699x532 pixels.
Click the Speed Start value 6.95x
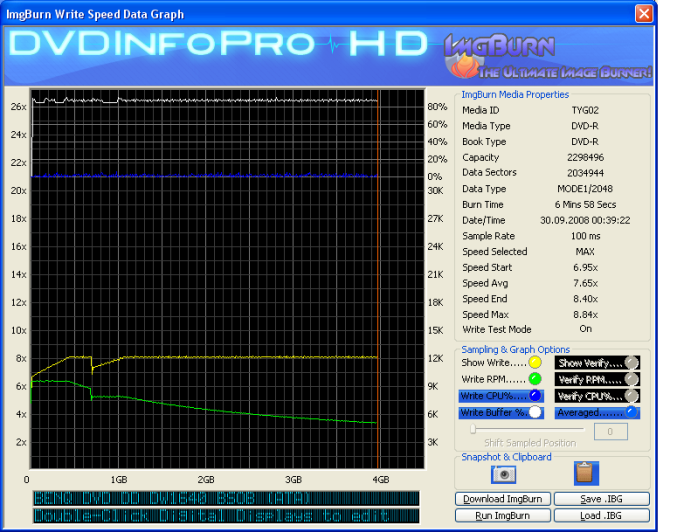pyautogui.click(x=585, y=268)
